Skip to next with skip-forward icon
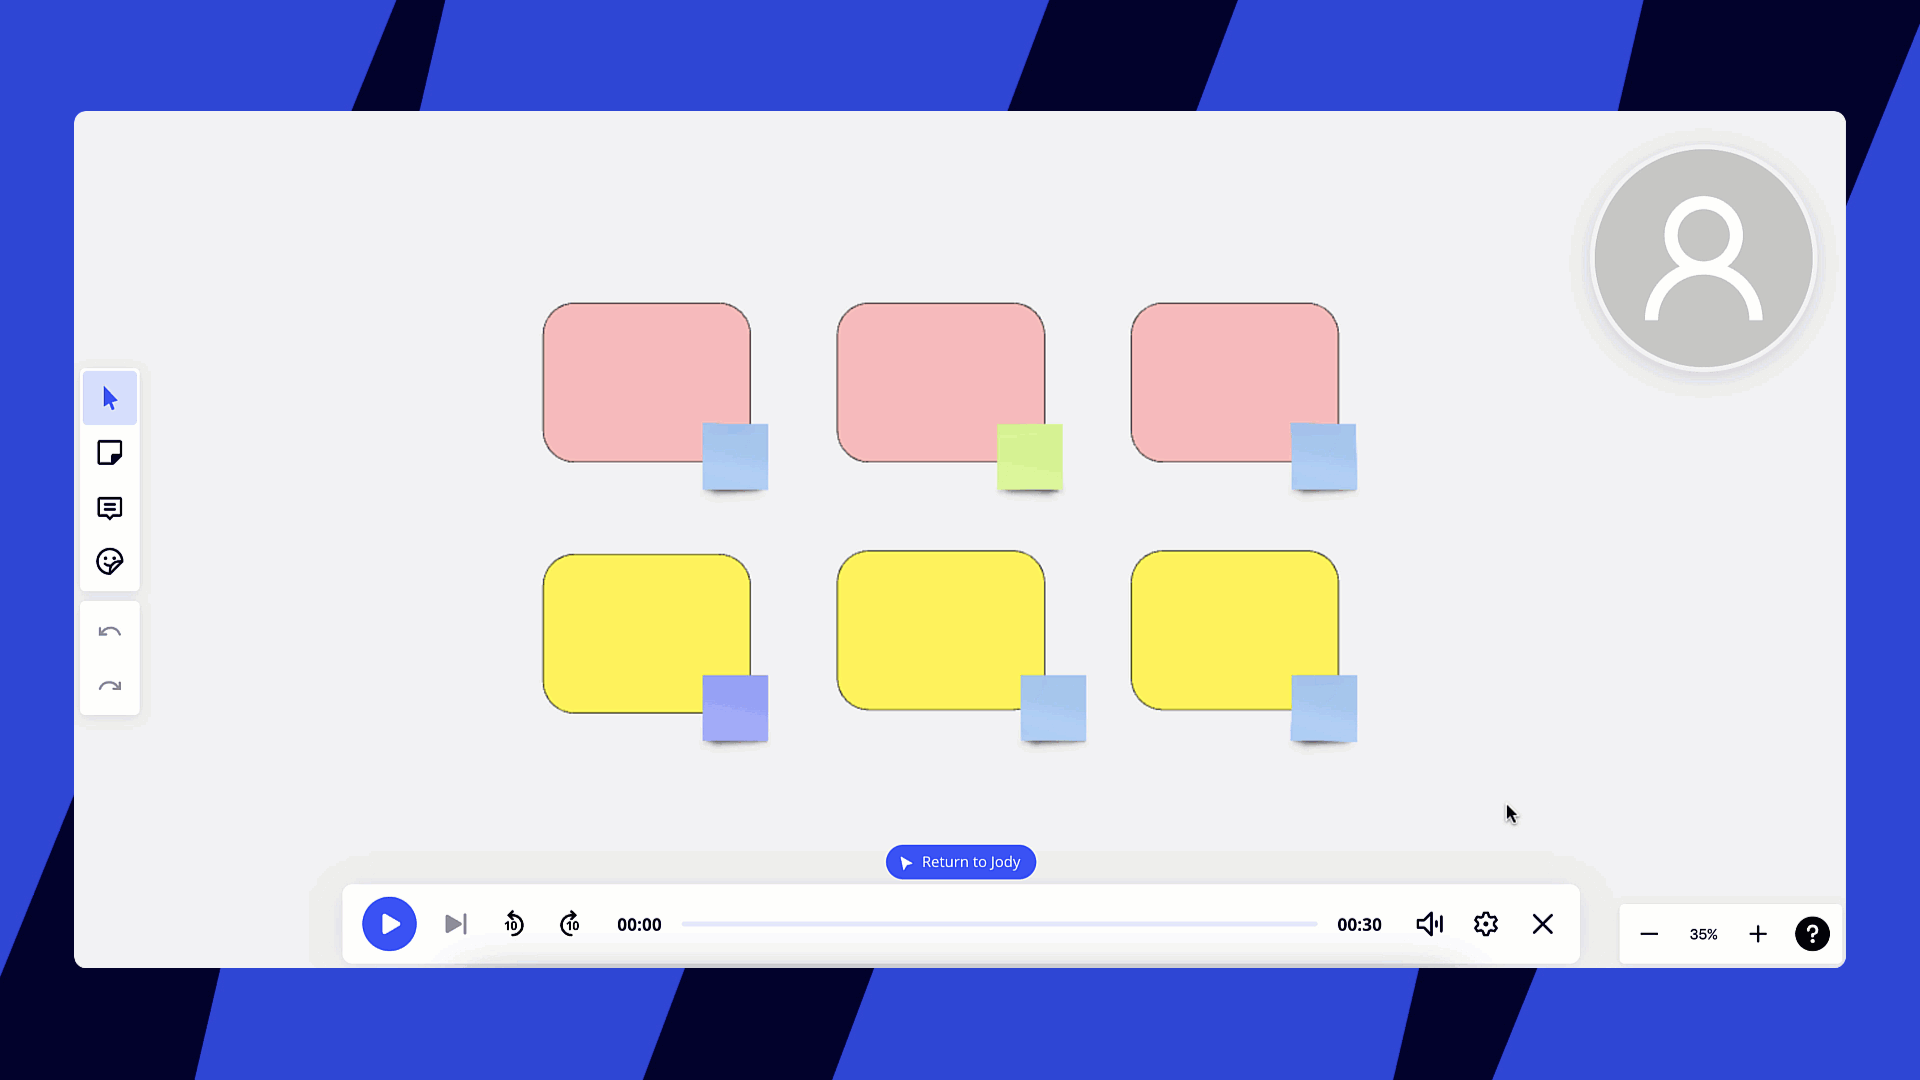Screen dimensions: 1920x1080 (456, 924)
